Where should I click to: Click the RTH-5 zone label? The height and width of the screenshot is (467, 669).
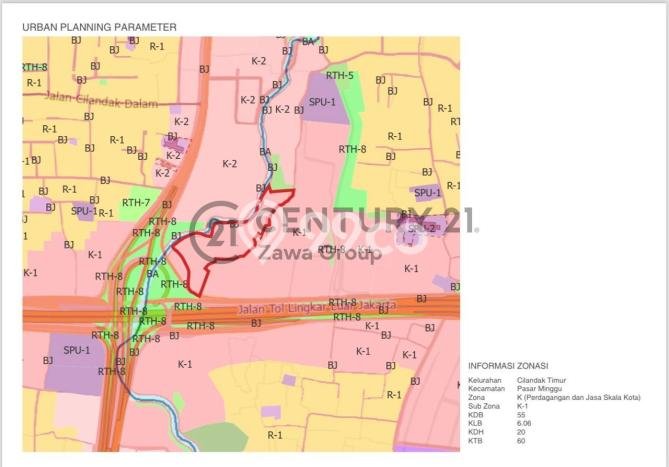[x=340, y=76]
